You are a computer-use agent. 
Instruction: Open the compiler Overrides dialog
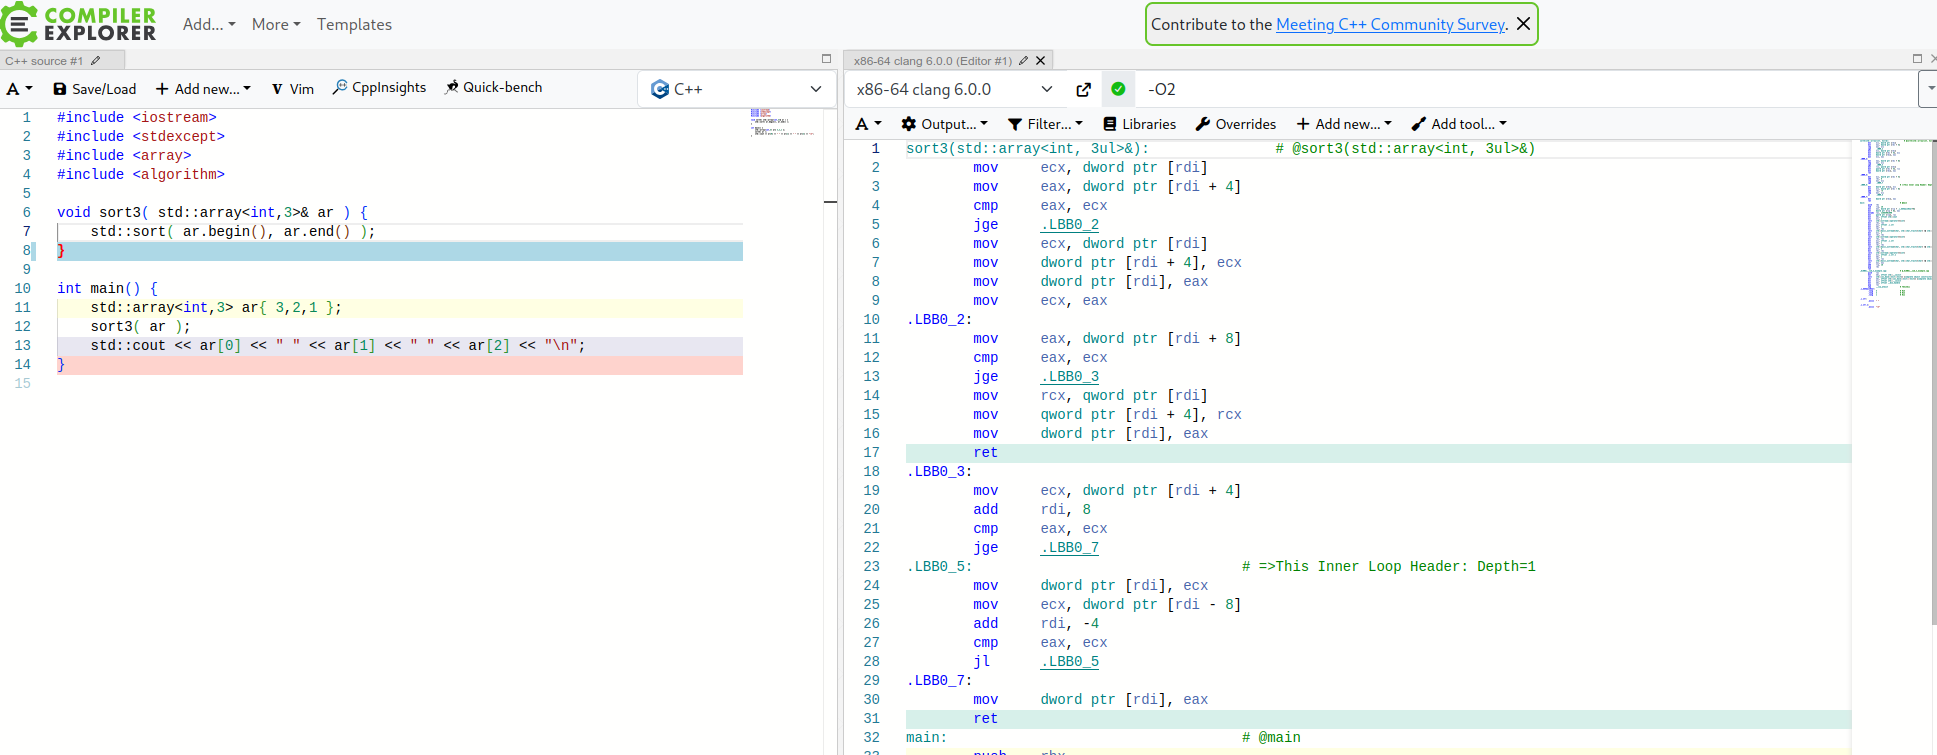tap(1236, 124)
